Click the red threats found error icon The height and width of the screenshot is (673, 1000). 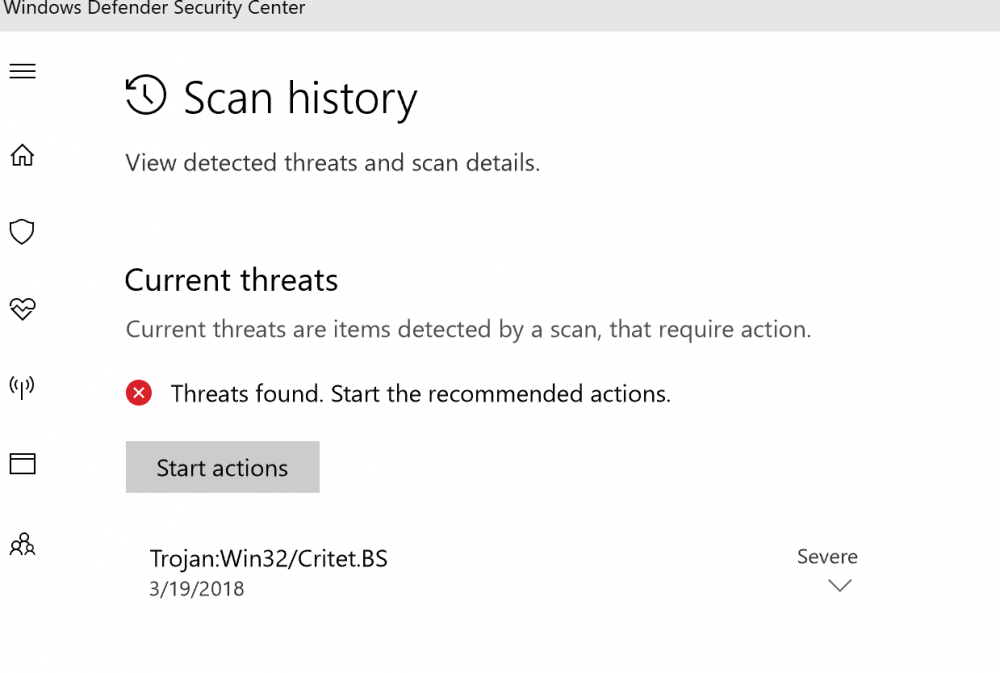click(139, 393)
